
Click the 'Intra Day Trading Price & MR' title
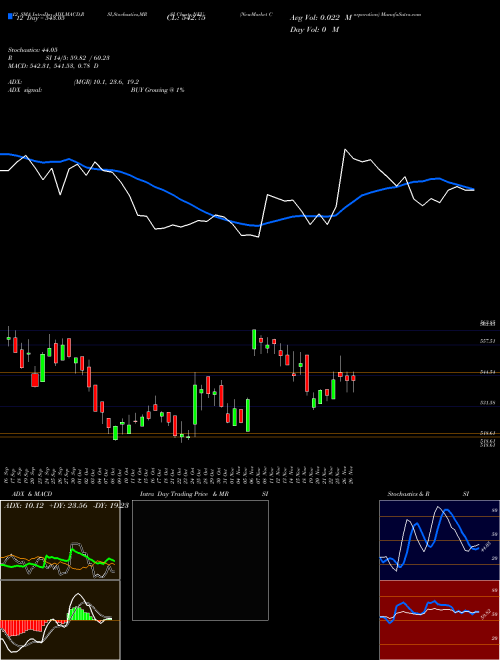(x=184, y=494)
